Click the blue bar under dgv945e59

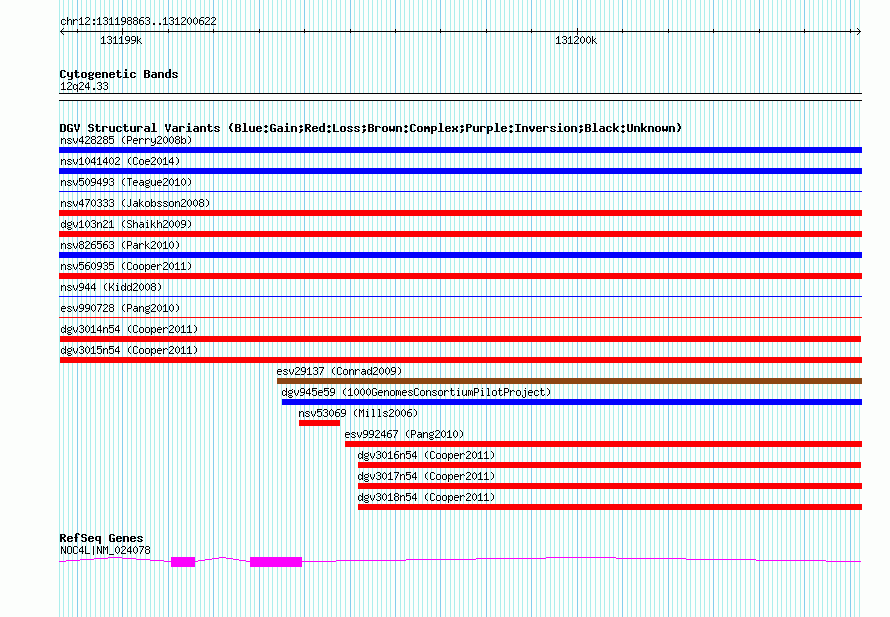tap(572, 402)
